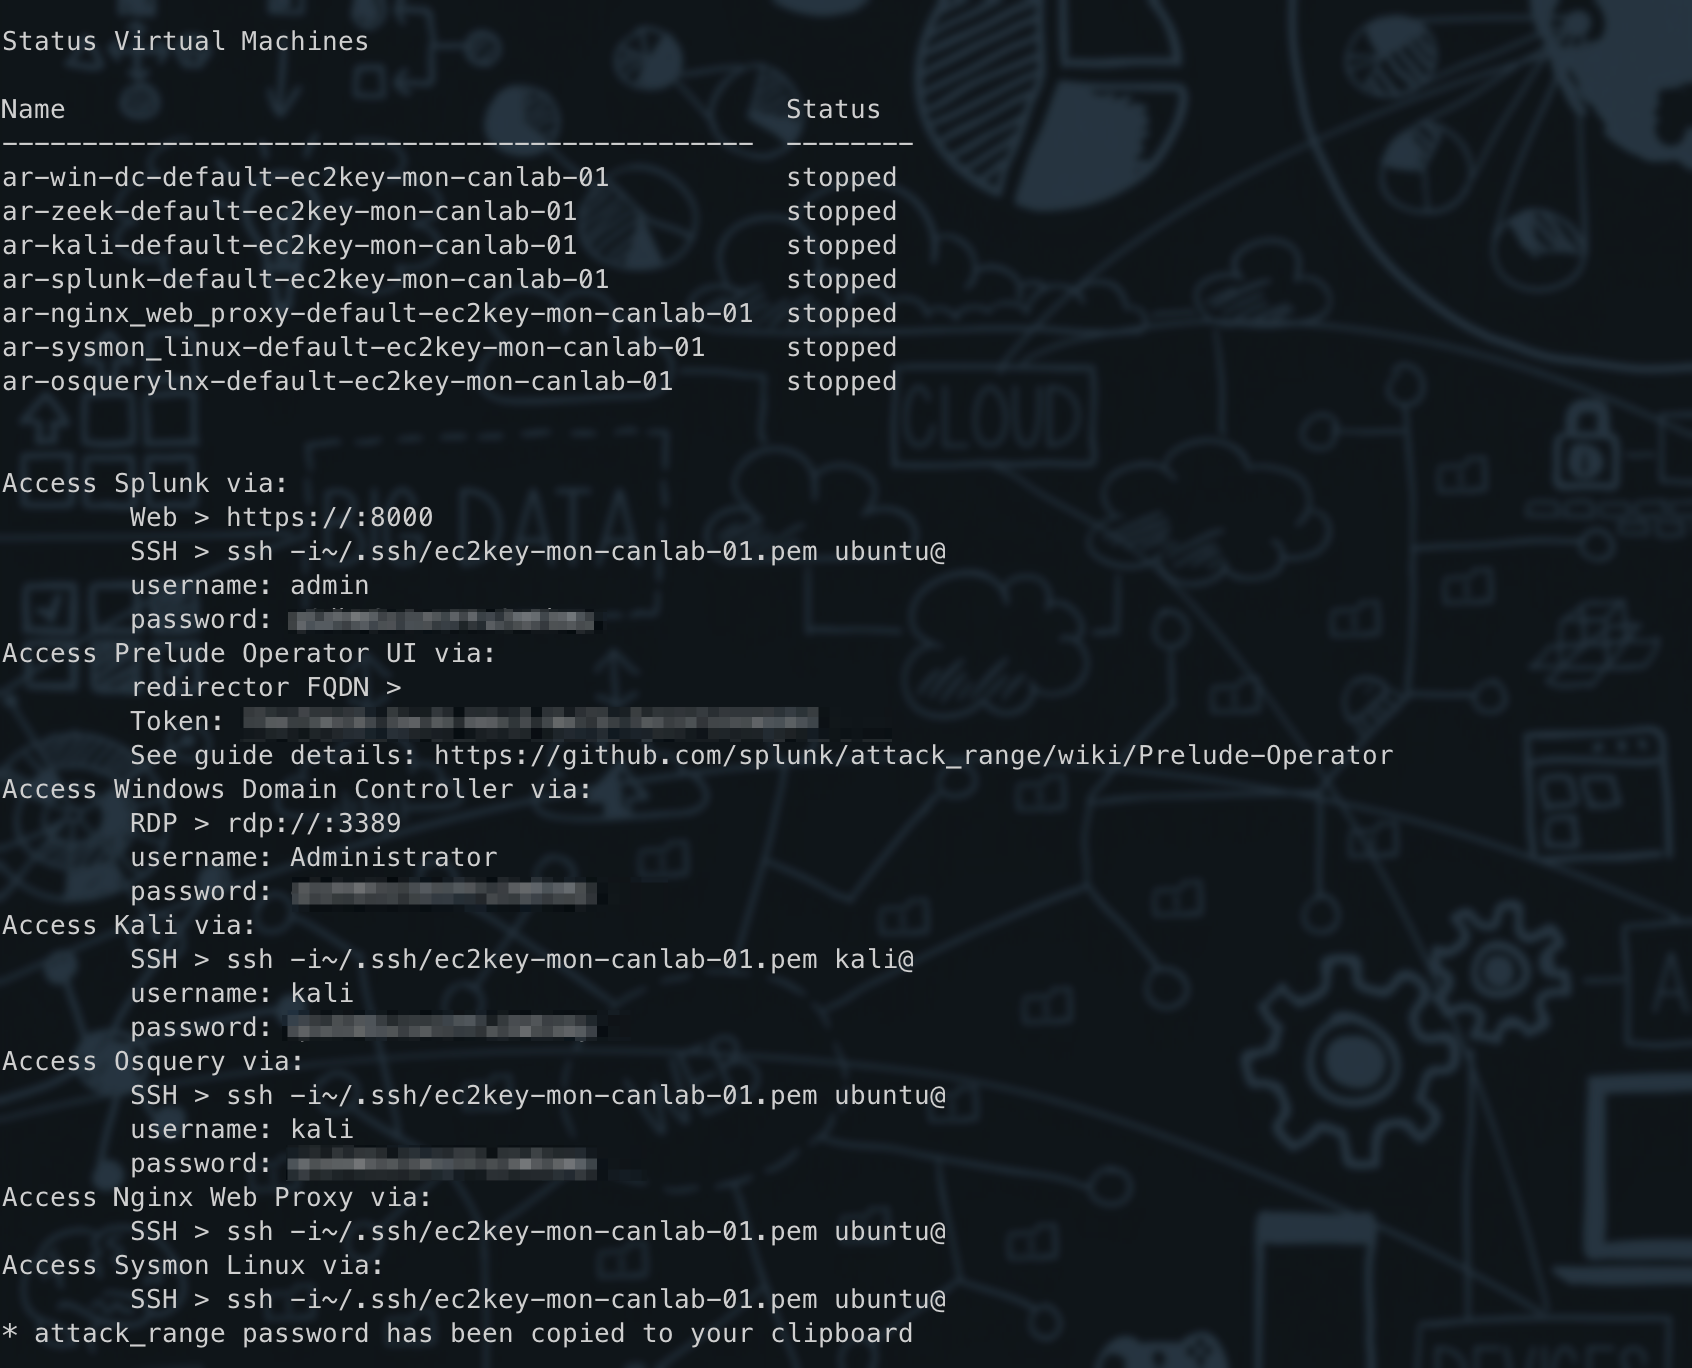Click the RDP link rdp://:3389
The image size is (1692, 1368).
tap(313, 823)
